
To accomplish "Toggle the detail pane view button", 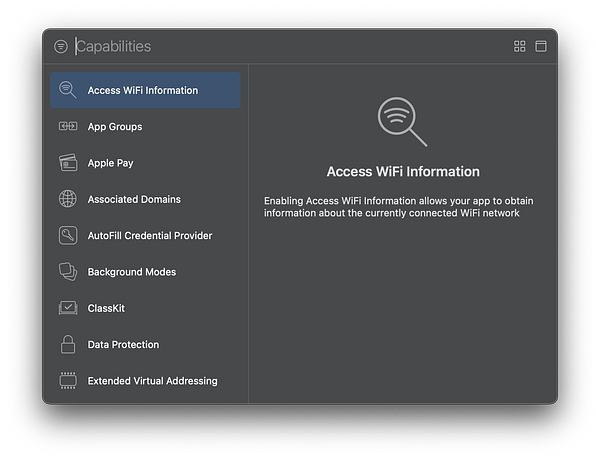I will (541, 46).
